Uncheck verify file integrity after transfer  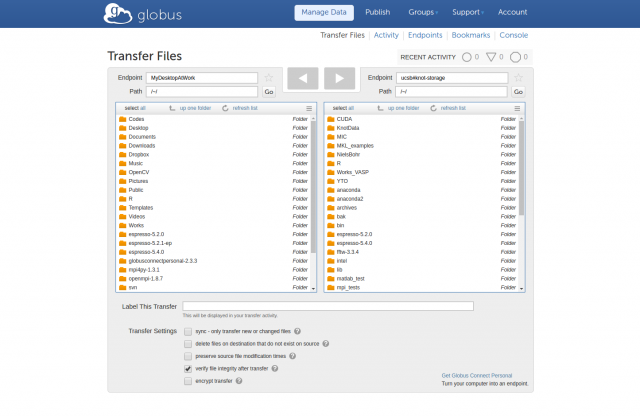click(x=188, y=369)
